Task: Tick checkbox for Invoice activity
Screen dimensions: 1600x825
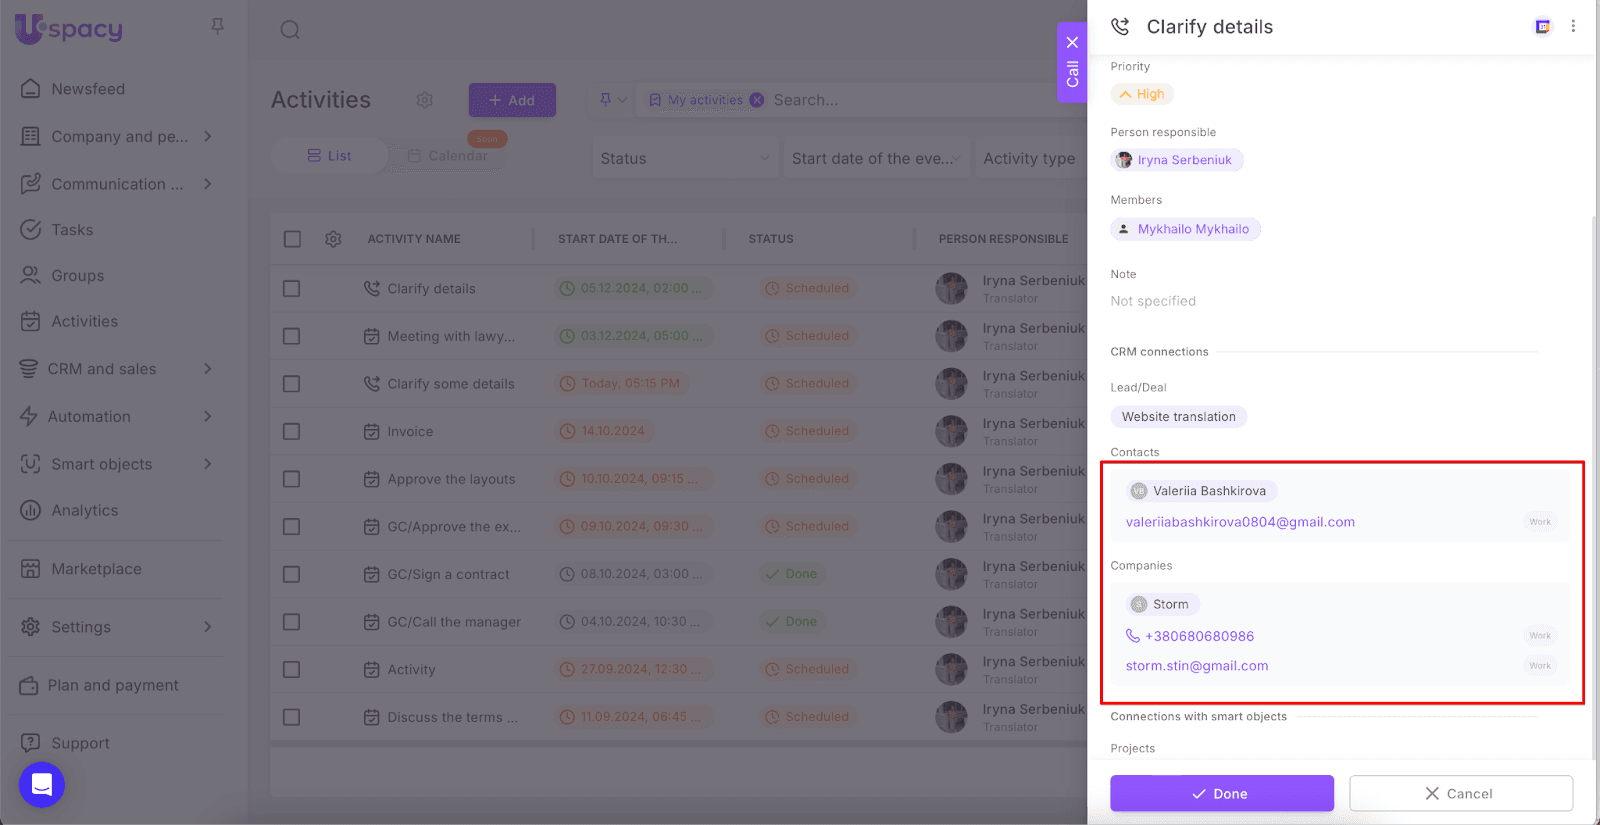Action: pyautogui.click(x=292, y=432)
